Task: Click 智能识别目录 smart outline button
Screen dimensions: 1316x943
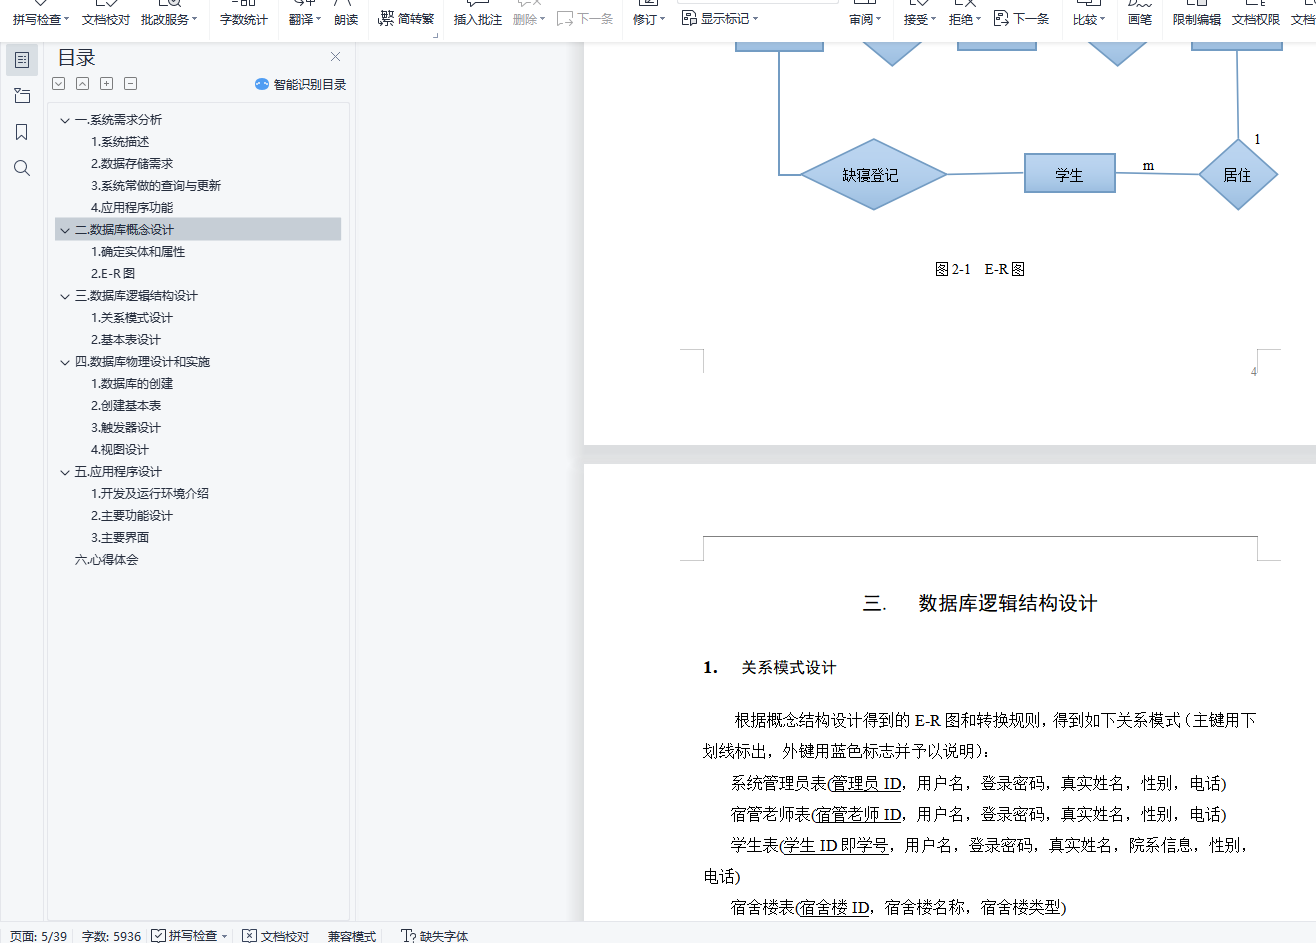Action: coord(300,84)
